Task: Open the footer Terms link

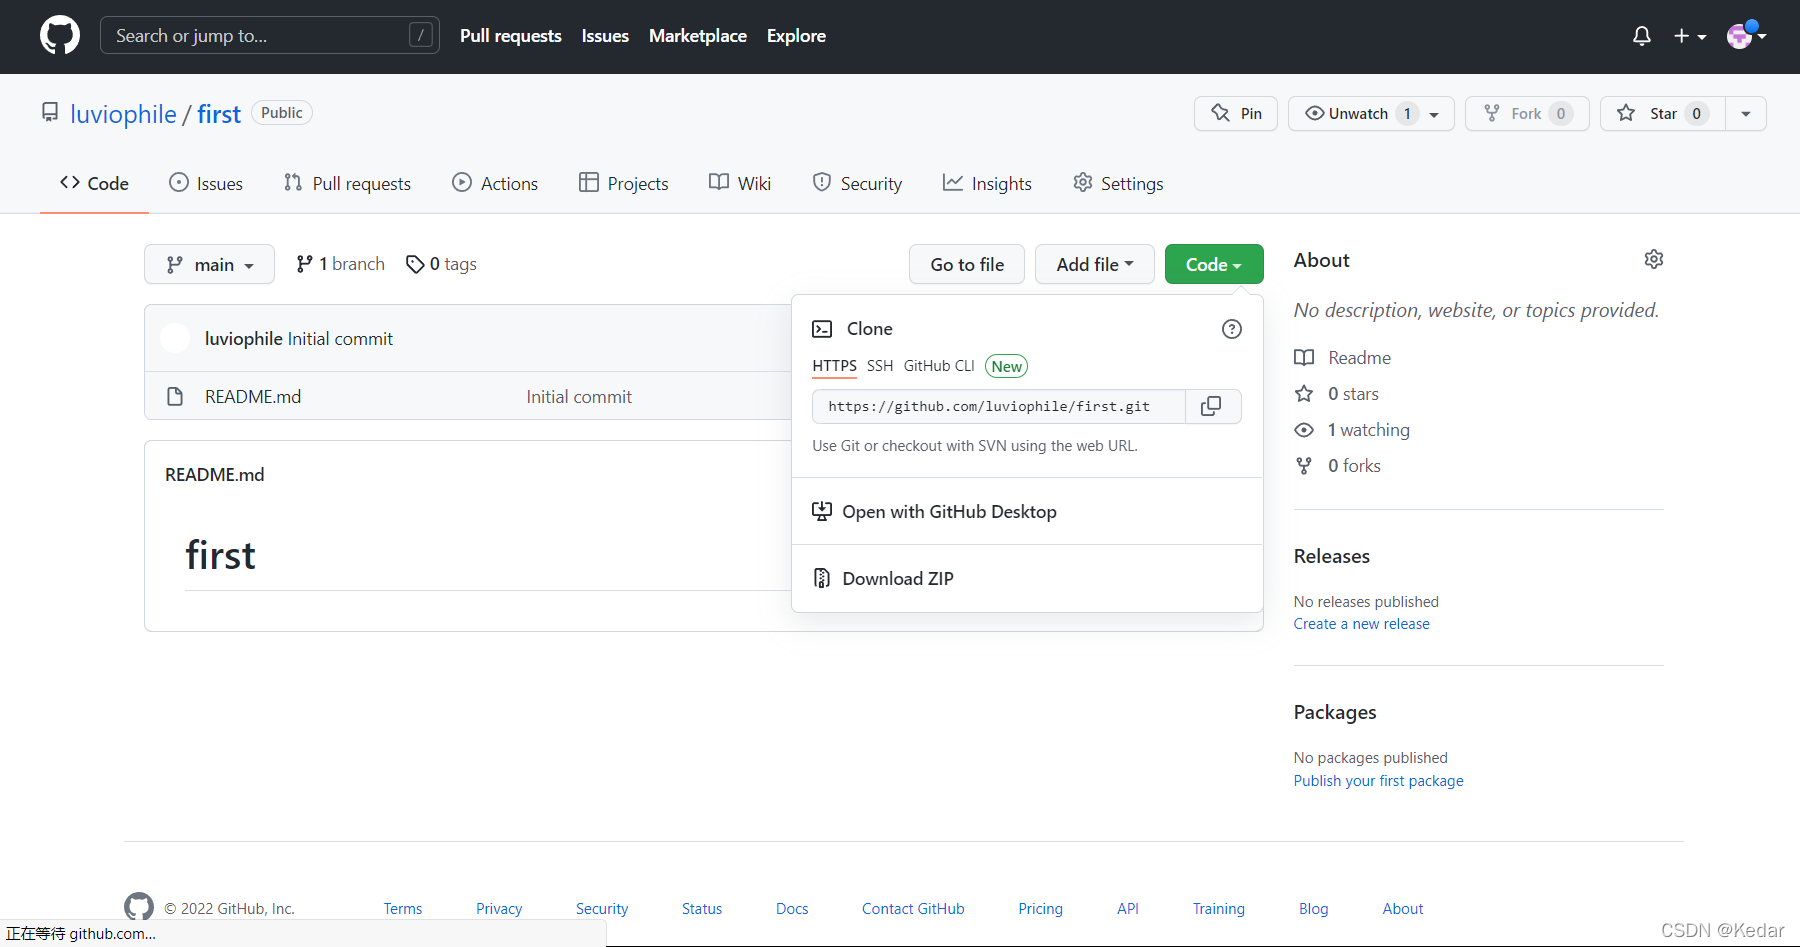Action: (x=403, y=909)
